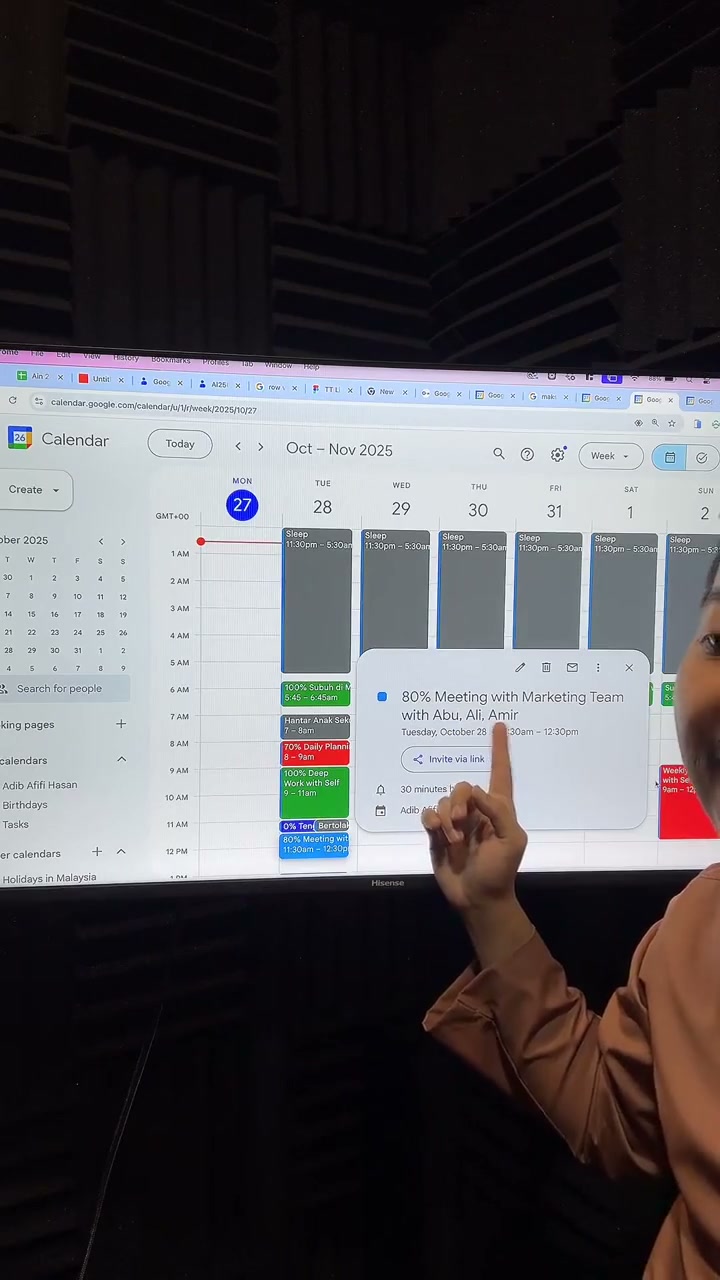Open '100% Subuh' event on Tuesday

(315, 693)
